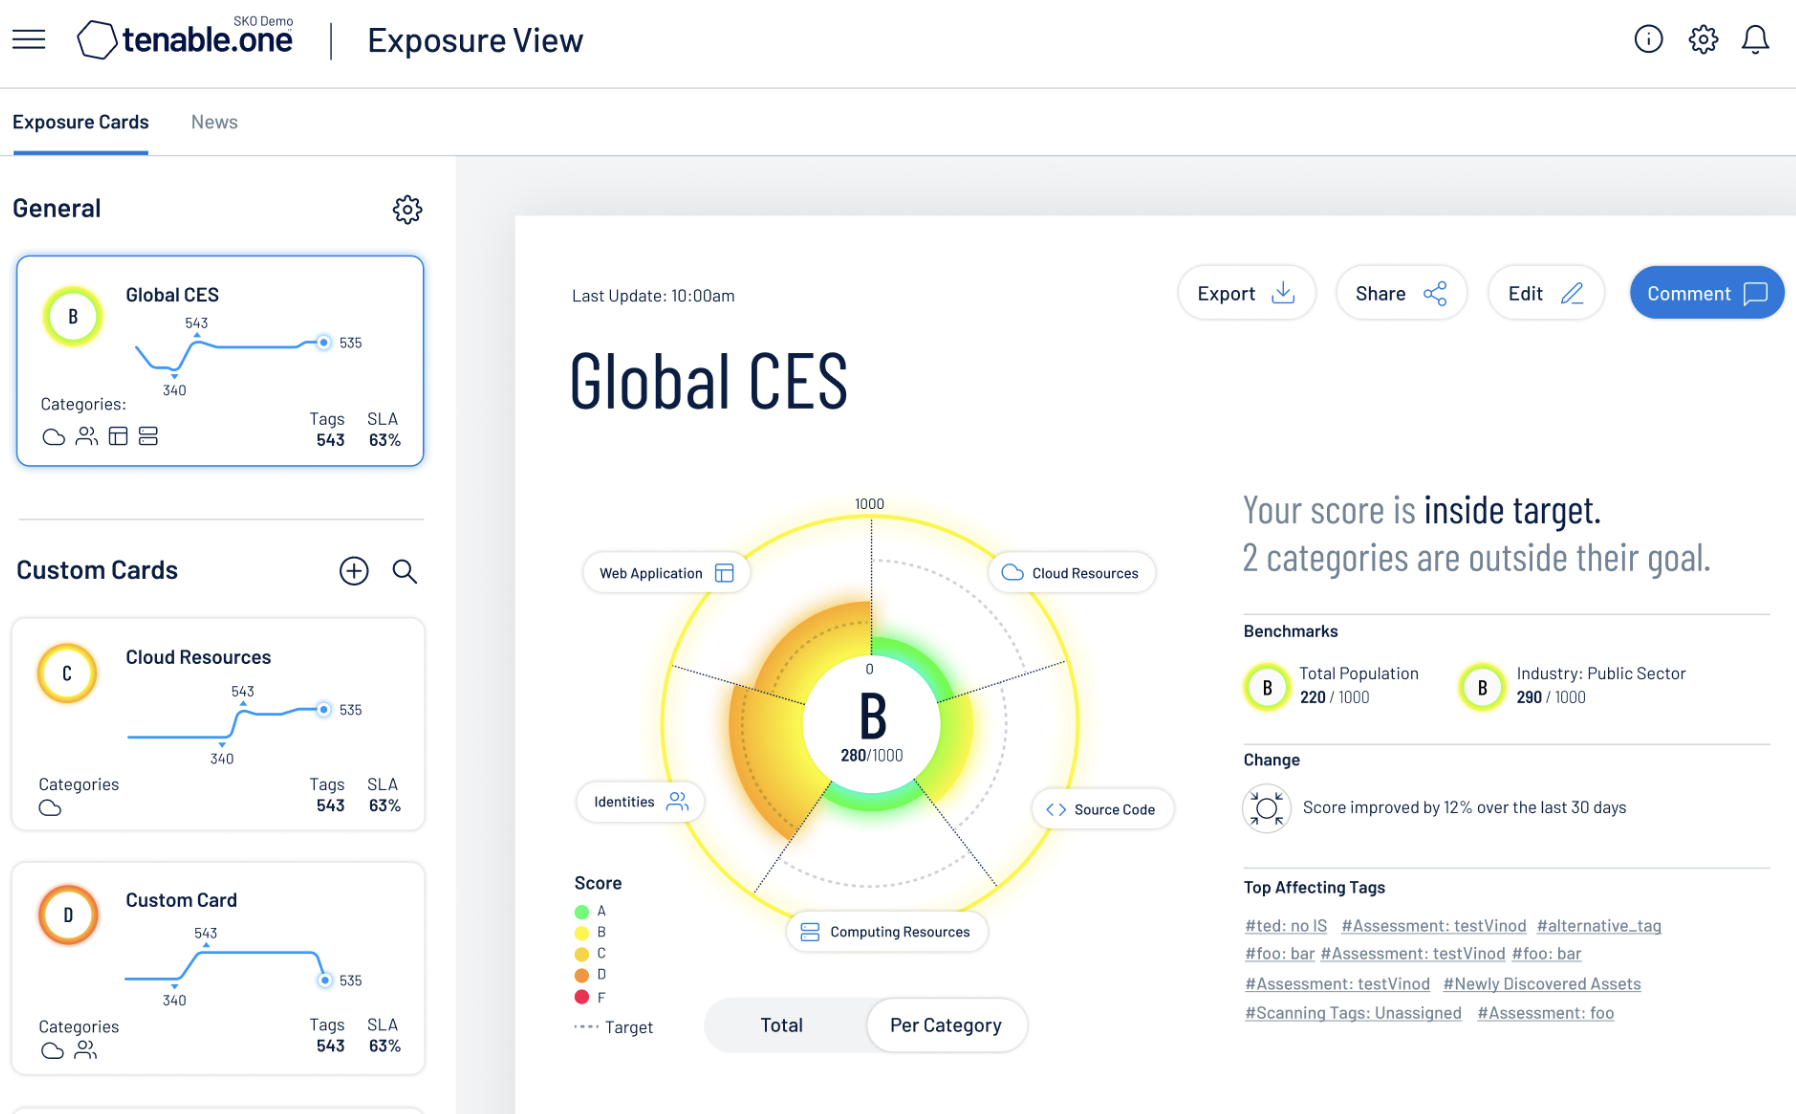Open the Custom Card exposure card

[x=218, y=968]
